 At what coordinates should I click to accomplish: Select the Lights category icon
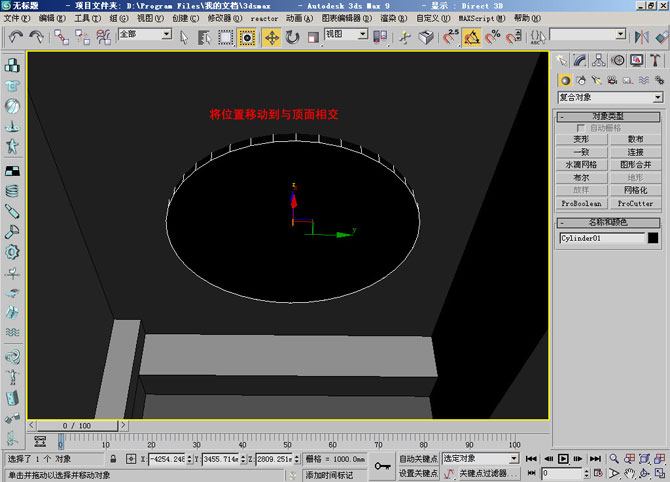click(x=597, y=80)
